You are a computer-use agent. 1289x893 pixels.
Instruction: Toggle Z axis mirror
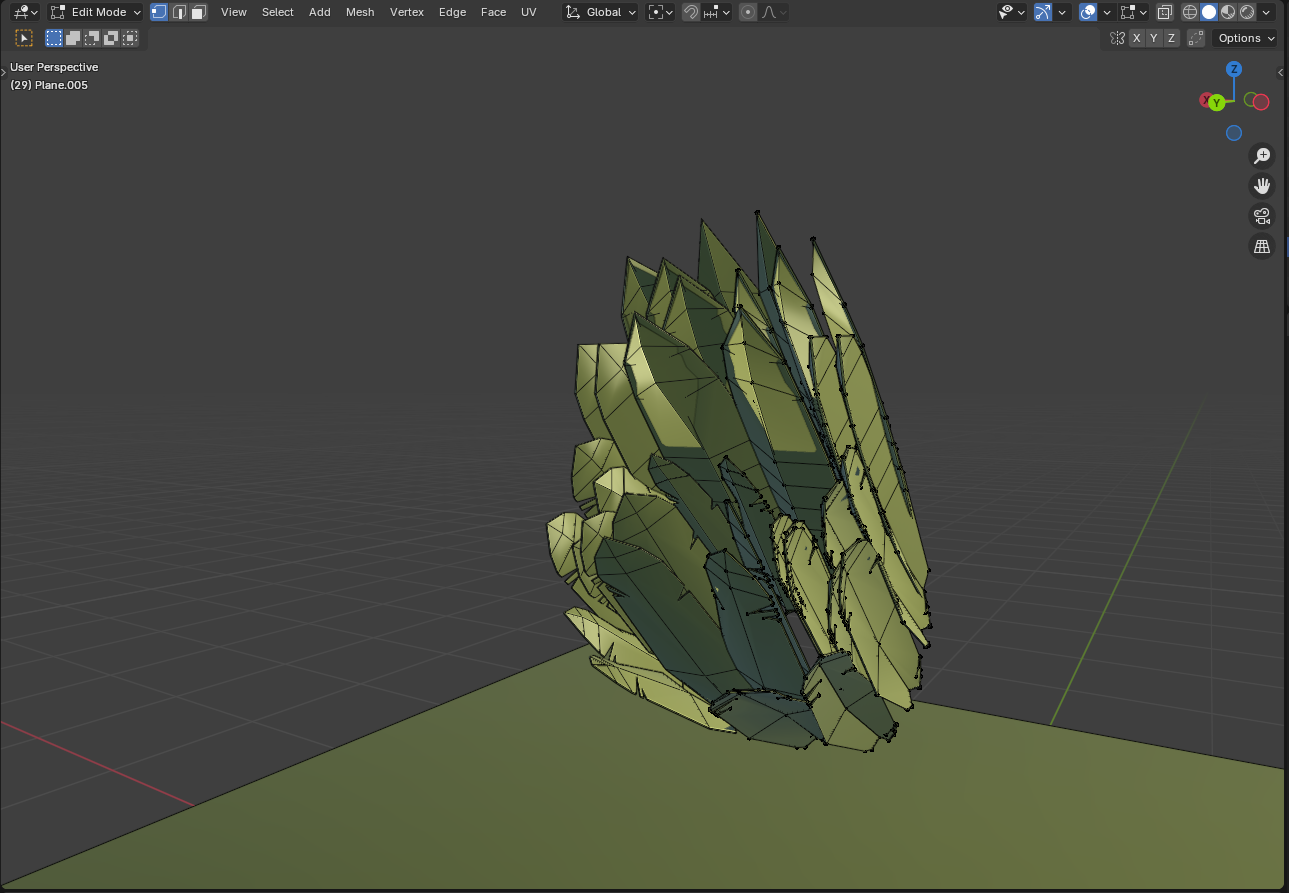pyautogui.click(x=1171, y=38)
